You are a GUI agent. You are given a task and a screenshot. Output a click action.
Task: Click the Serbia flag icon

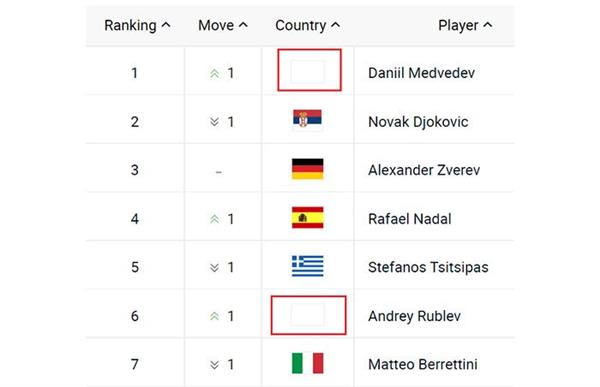[307, 120]
